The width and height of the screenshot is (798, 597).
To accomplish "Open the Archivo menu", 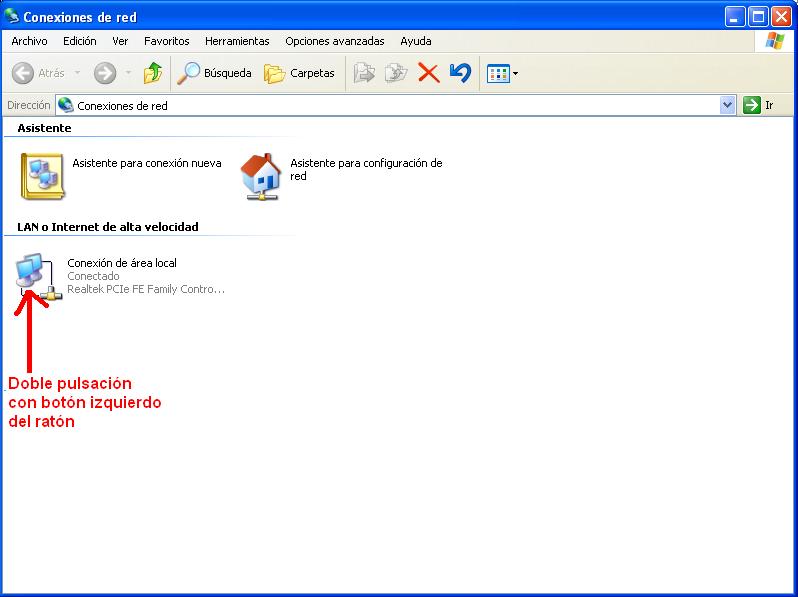I will pyautogui.click(x=30, y=41).
